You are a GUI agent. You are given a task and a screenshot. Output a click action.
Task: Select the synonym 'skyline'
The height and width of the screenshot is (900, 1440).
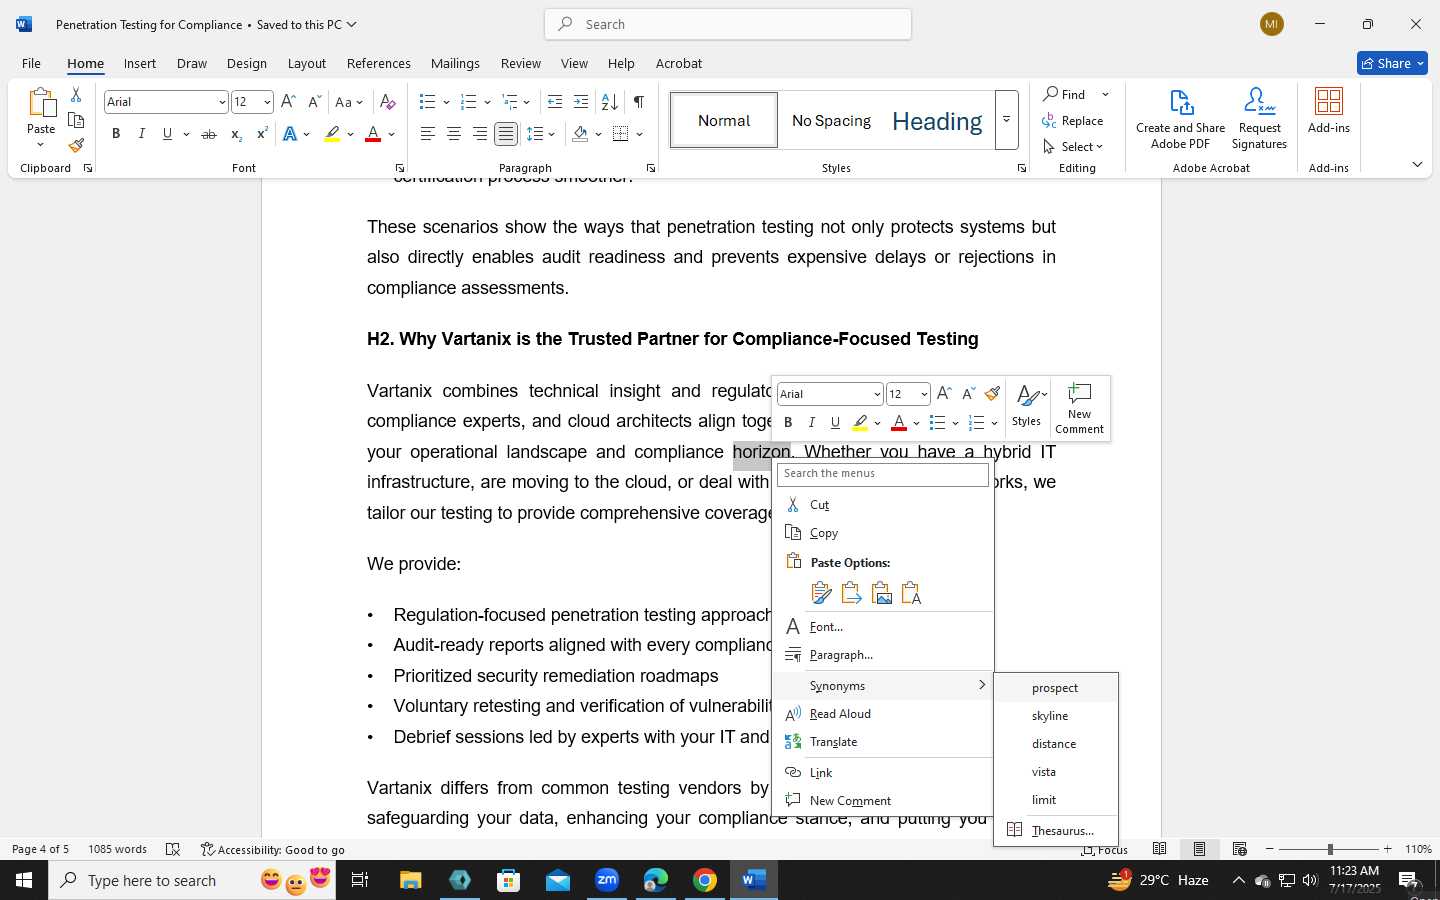tap(1055, 716)
